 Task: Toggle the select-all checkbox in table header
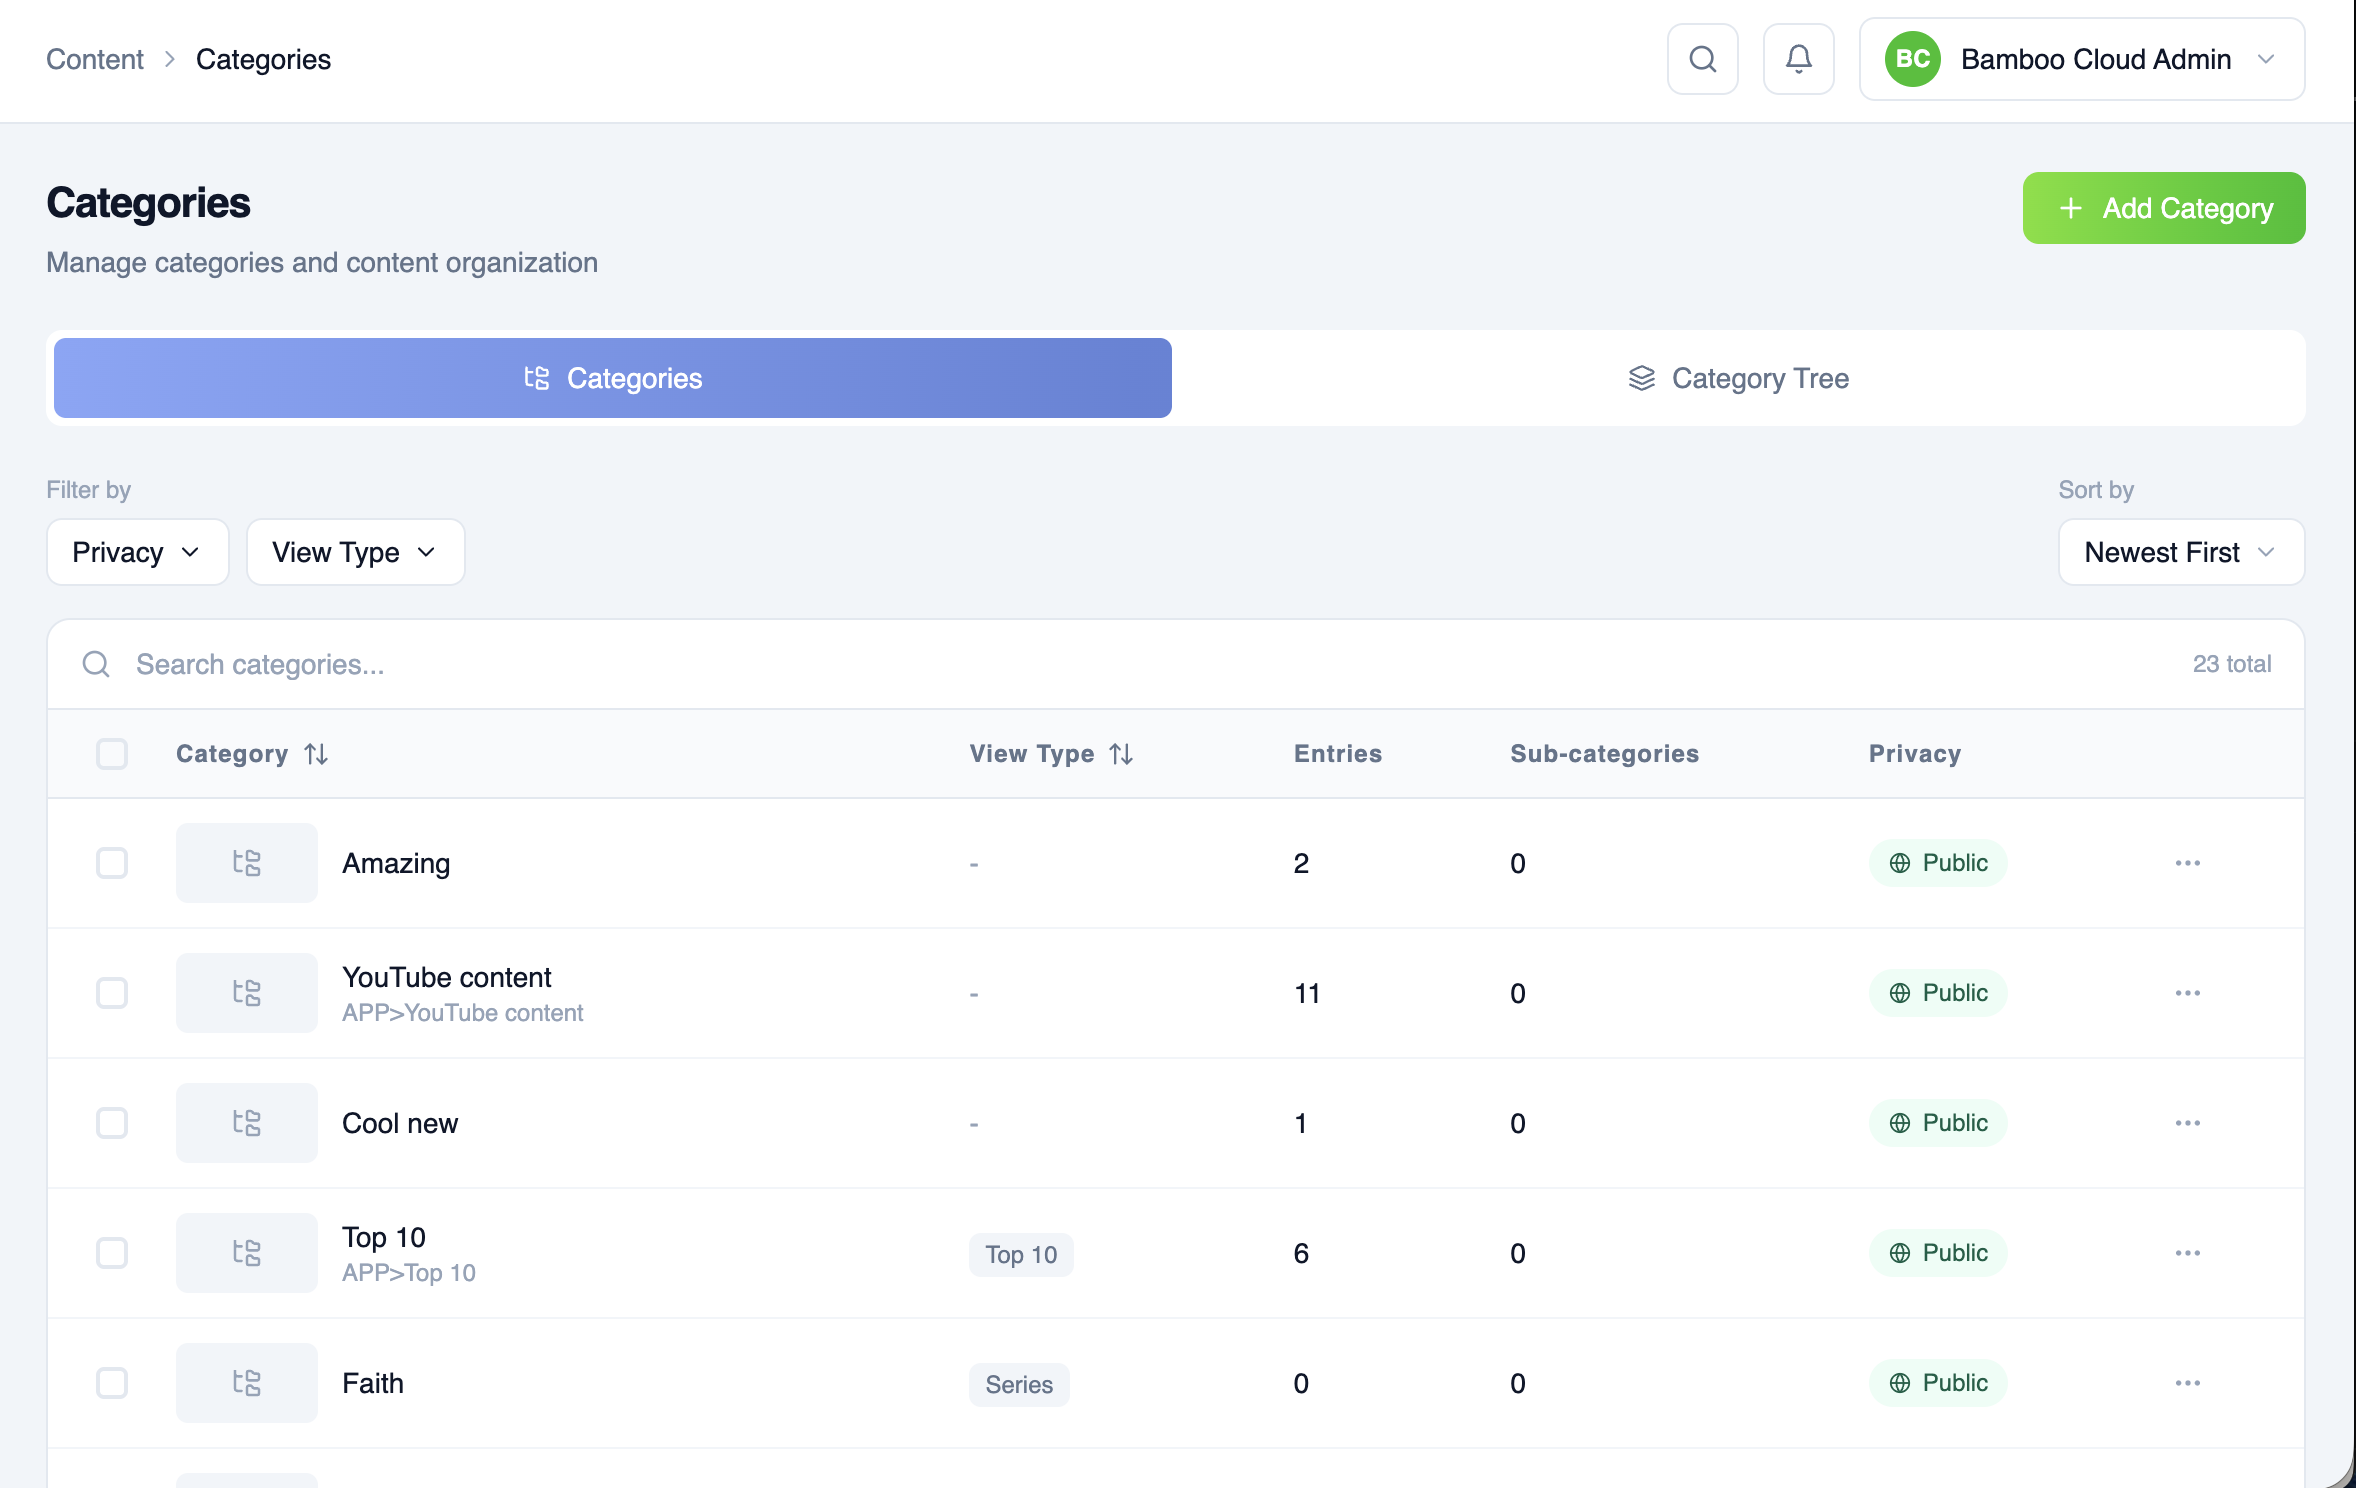[112, 754]
